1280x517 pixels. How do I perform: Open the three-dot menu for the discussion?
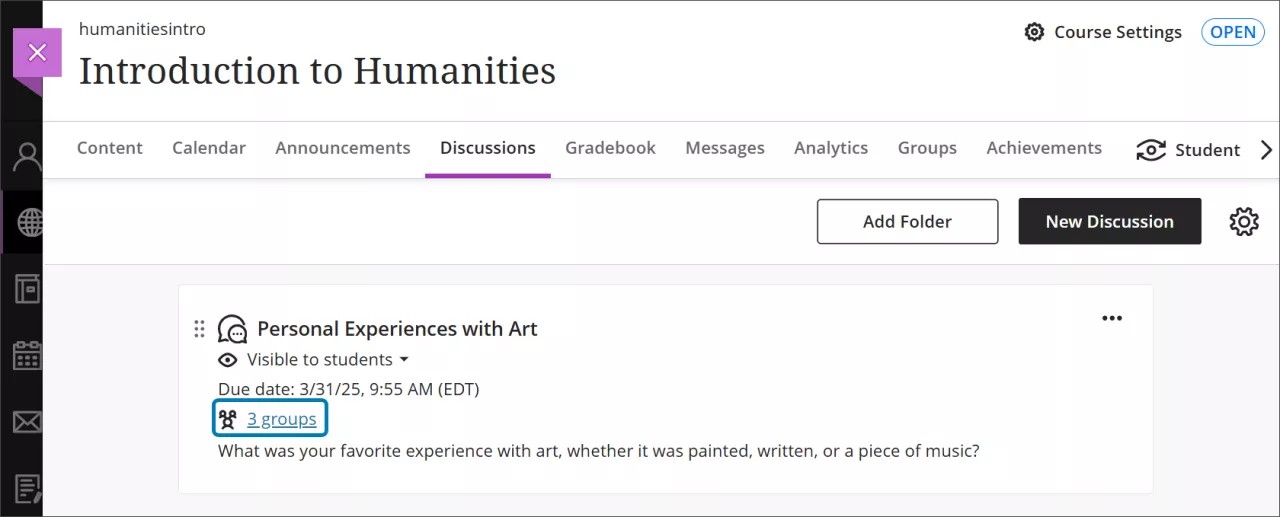pyautogui.click(x=1112, y=318)
